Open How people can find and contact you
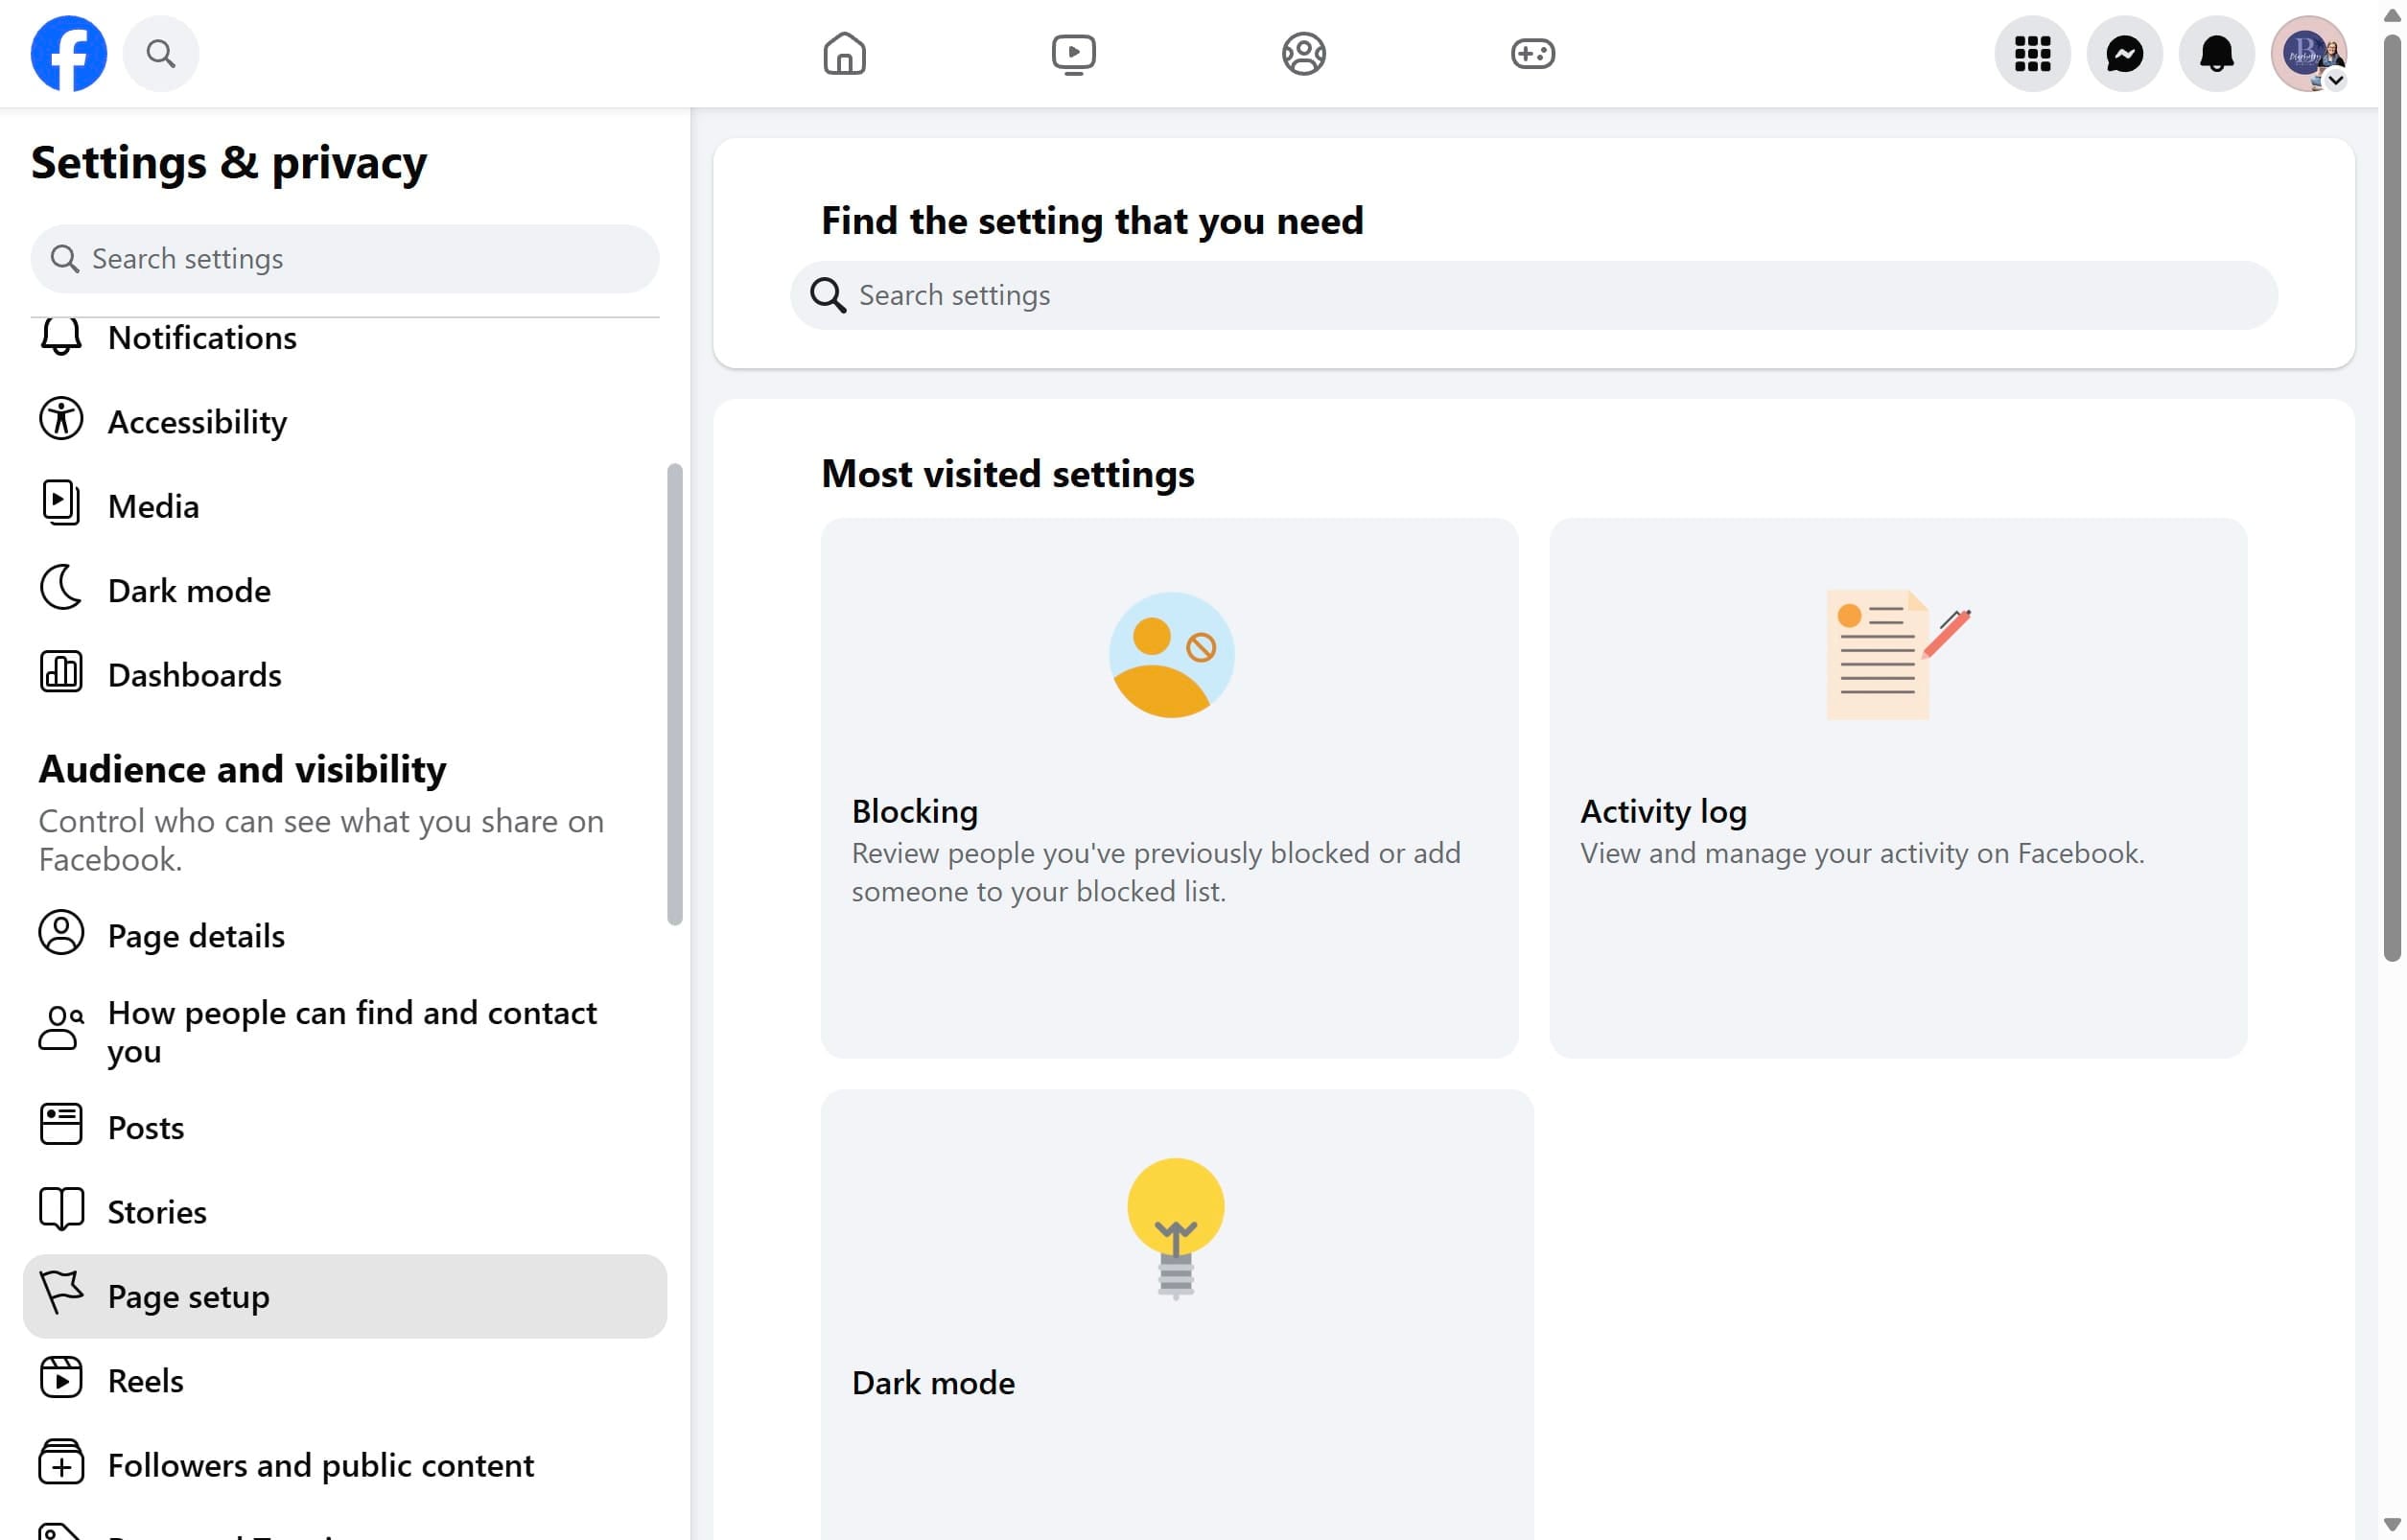 pyautogui.click(x=345, y=1031)
